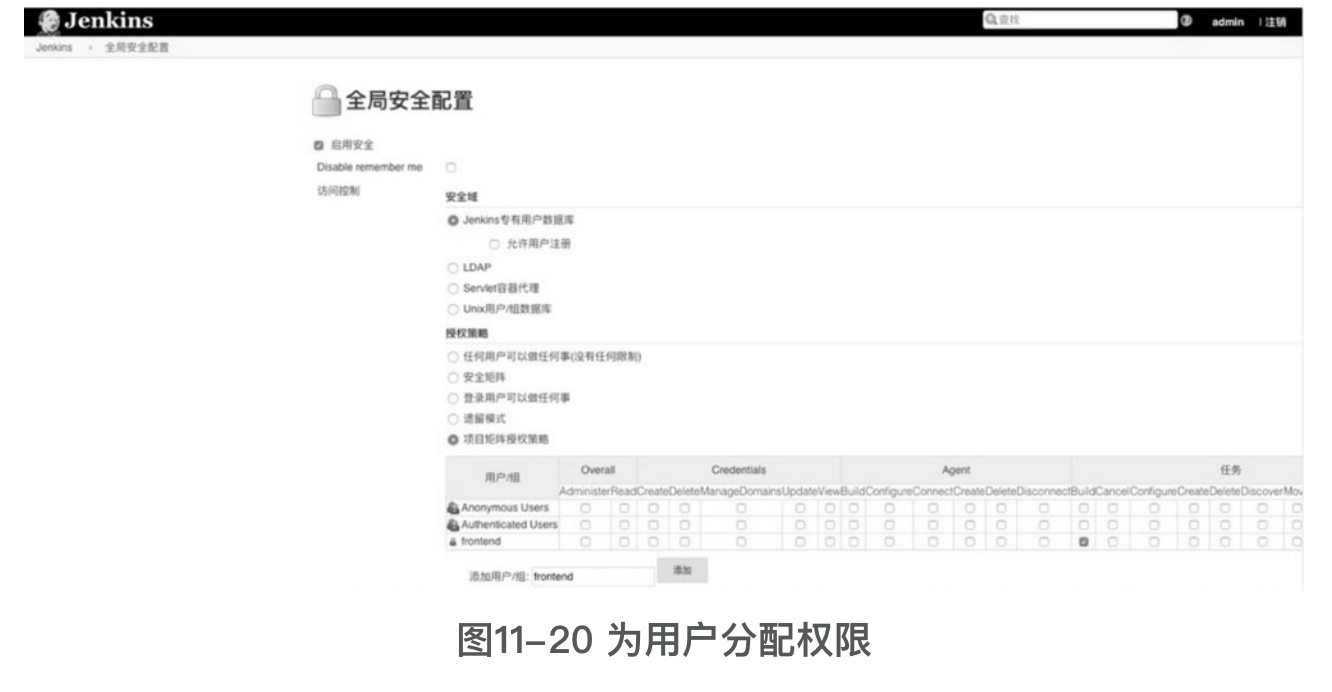Check Agent Configure for frontend row

click(889, 541)
